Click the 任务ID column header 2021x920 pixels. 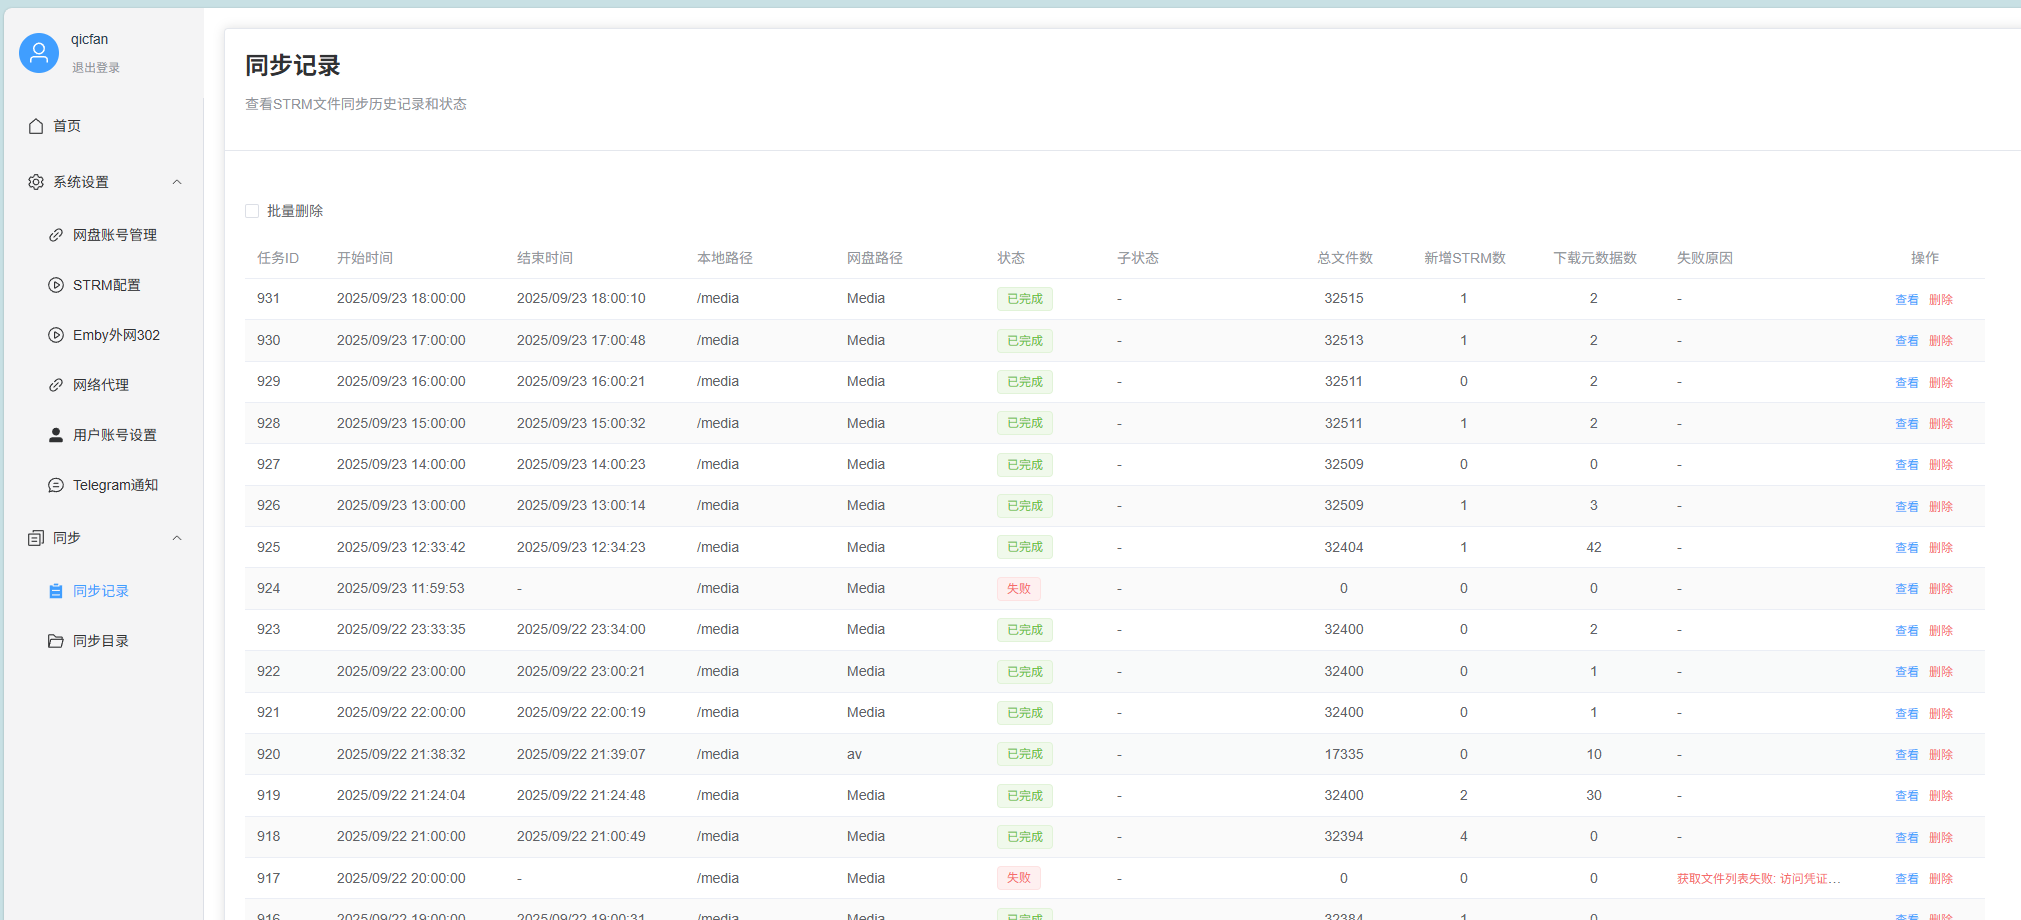click(278, 258)
